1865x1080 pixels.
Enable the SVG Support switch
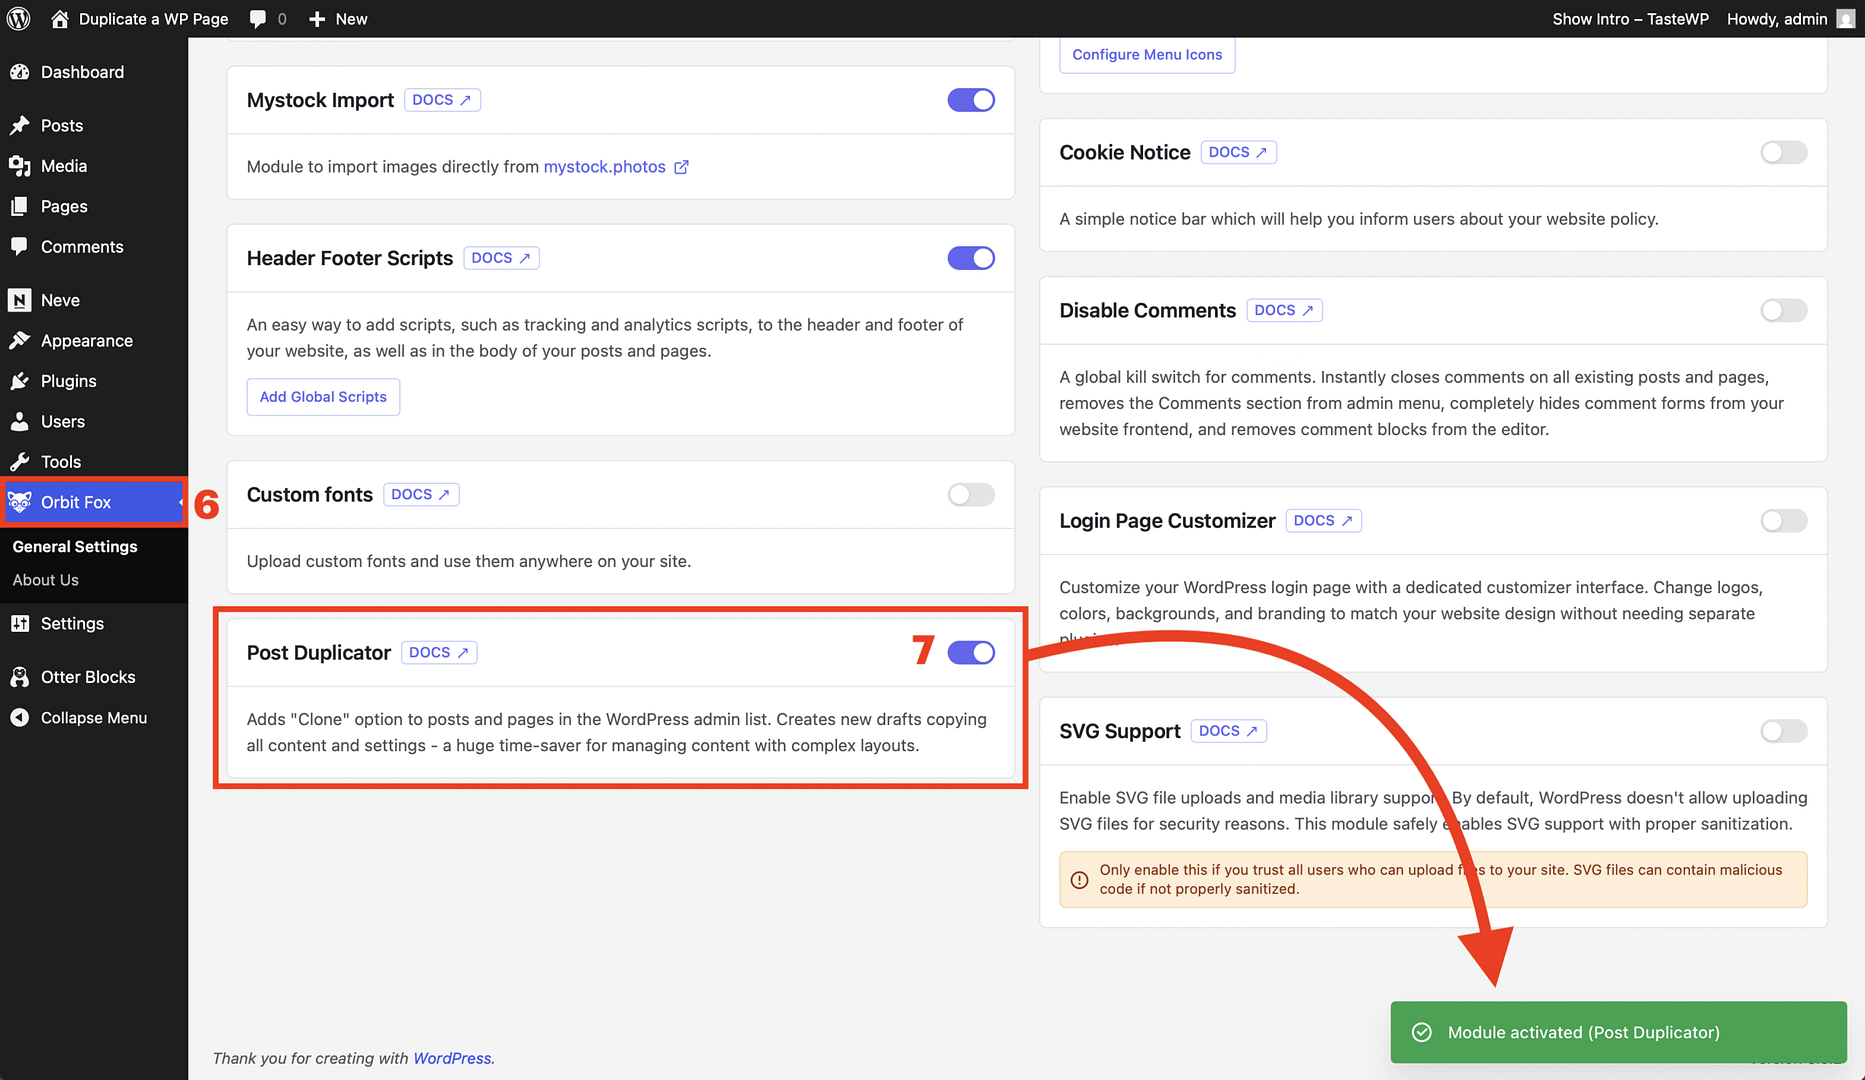(x=1783, y=731)
